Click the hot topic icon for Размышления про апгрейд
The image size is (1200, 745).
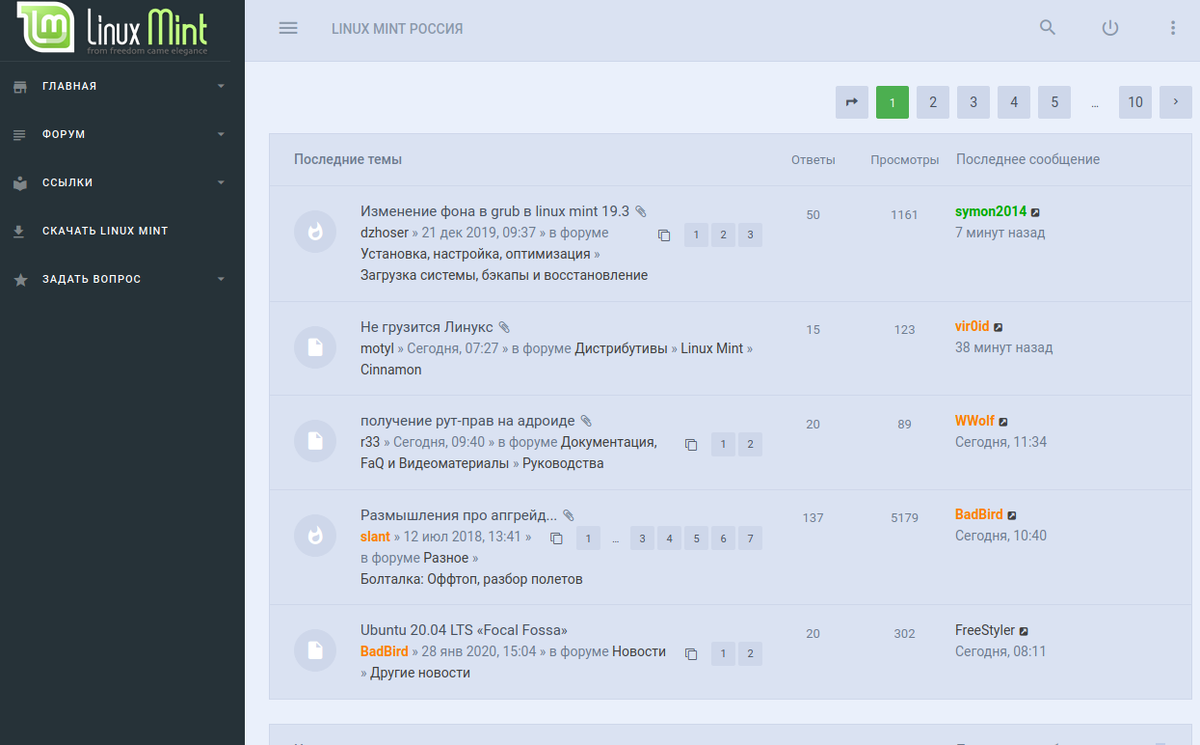(315, 536)
